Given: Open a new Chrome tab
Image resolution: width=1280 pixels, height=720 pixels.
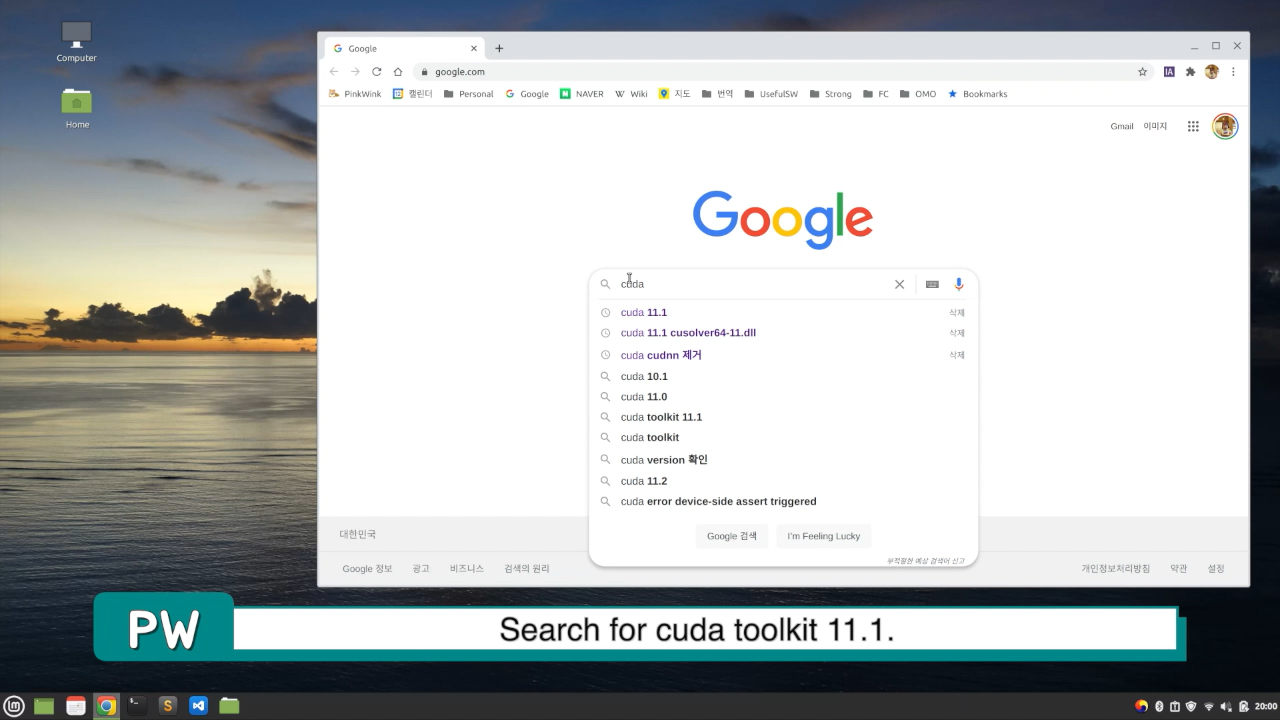Looking at the screenshot, I should [499, 48].
